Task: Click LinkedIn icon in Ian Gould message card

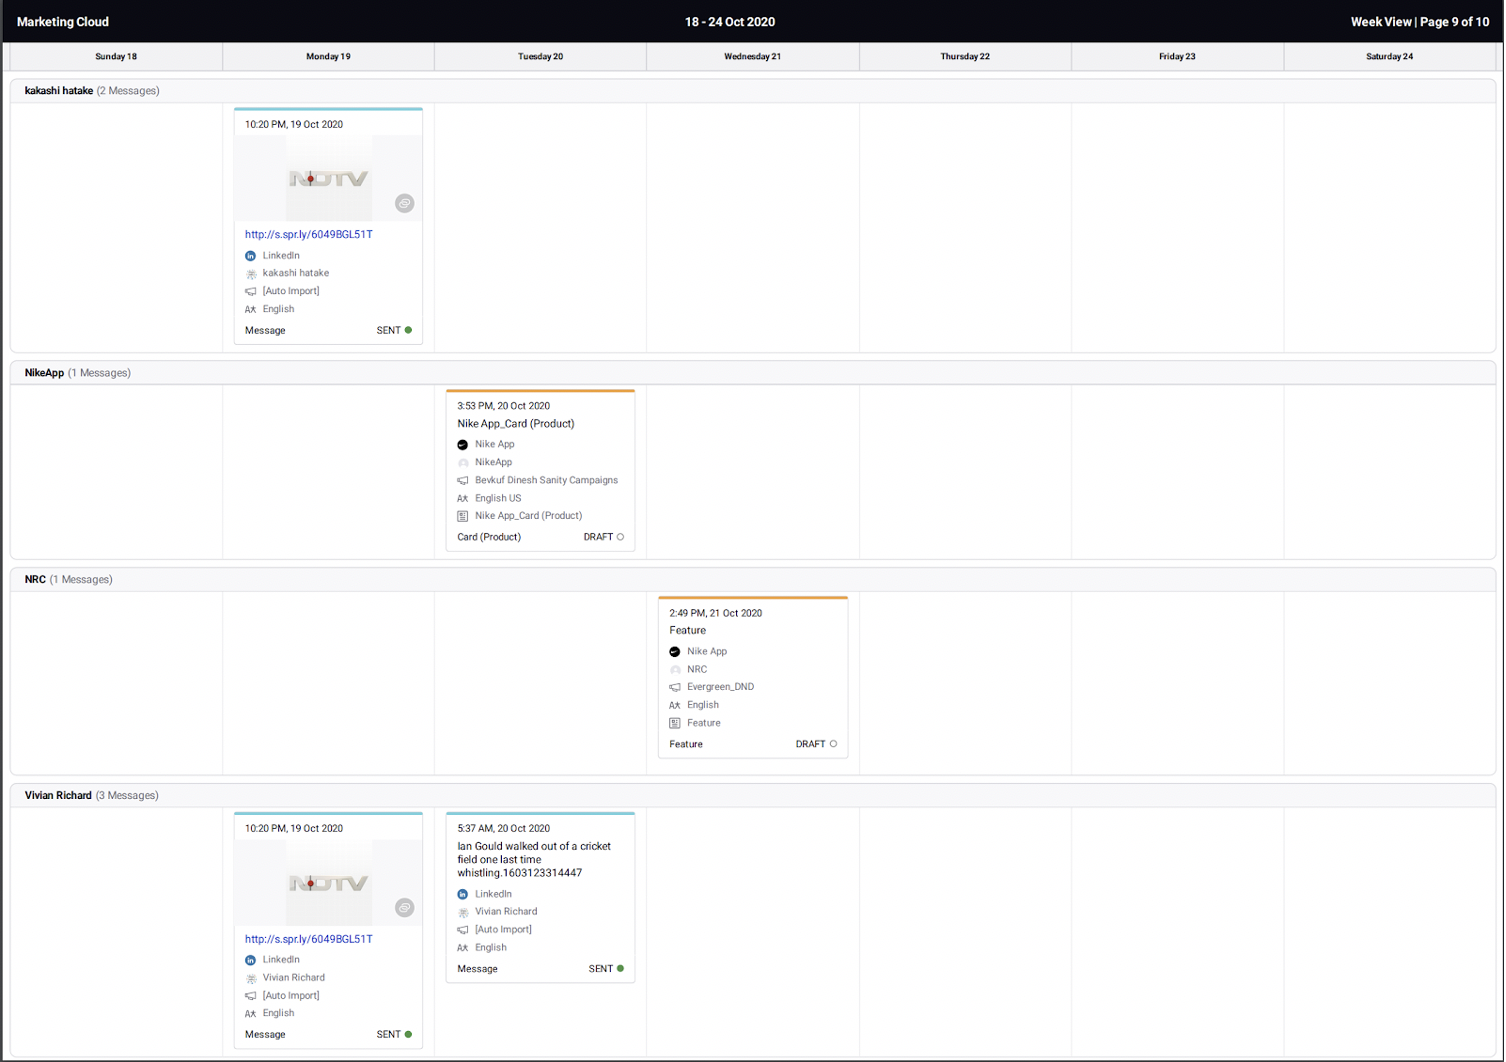Action: [463, 895]
